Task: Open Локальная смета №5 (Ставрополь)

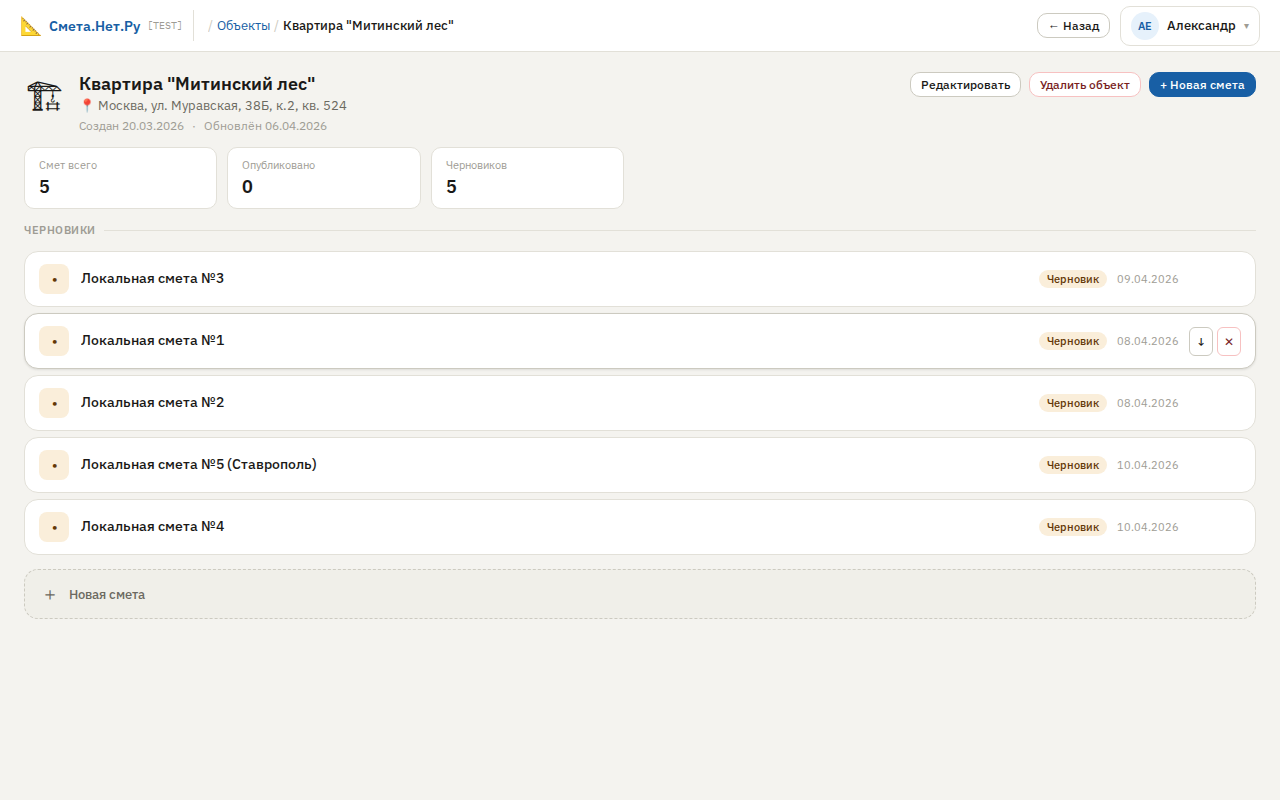Action: [198, 464]
